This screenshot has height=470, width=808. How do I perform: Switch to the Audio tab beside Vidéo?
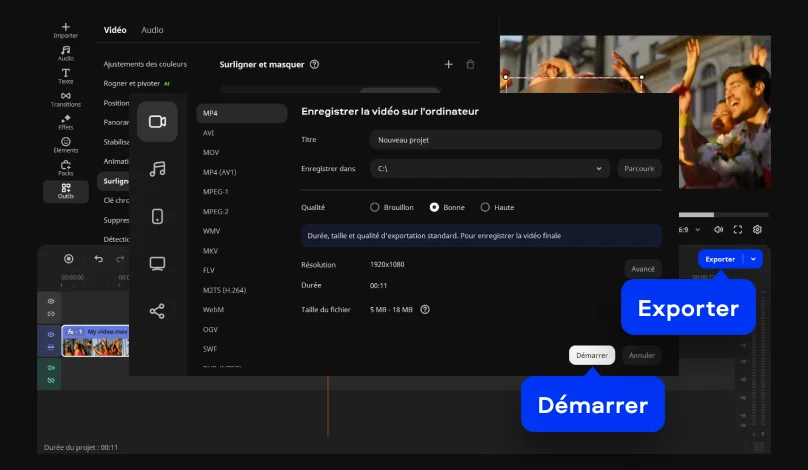point(152,30)
